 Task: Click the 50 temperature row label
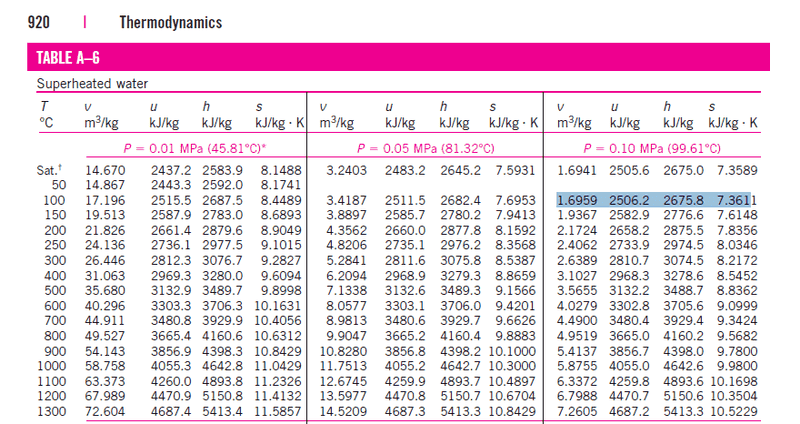coord(56,185)
